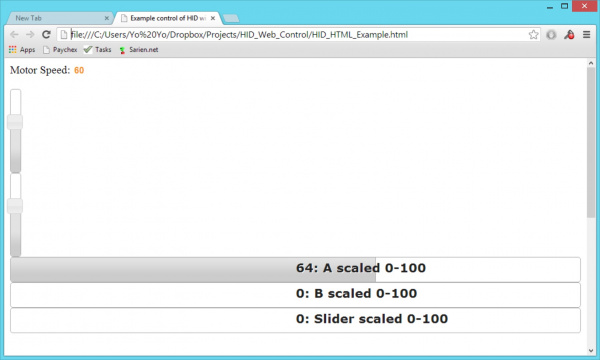
Task: Open the Paychex bookmark
Action: [60, 50]
